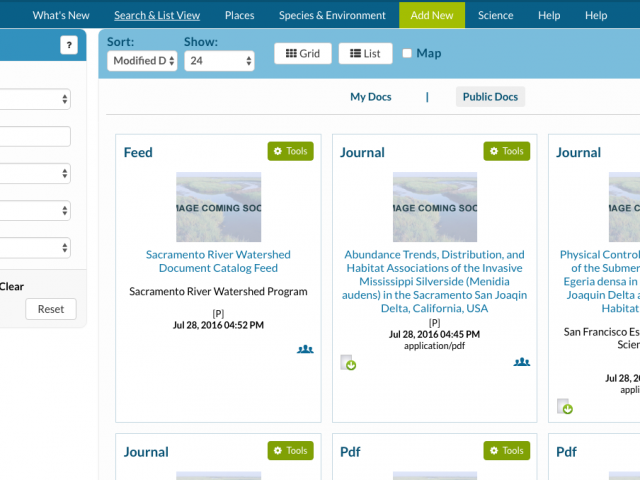This screenshot has height=480, width=640.
Task: Click the Reset button in the sidebar
Action: pos(51,309)
